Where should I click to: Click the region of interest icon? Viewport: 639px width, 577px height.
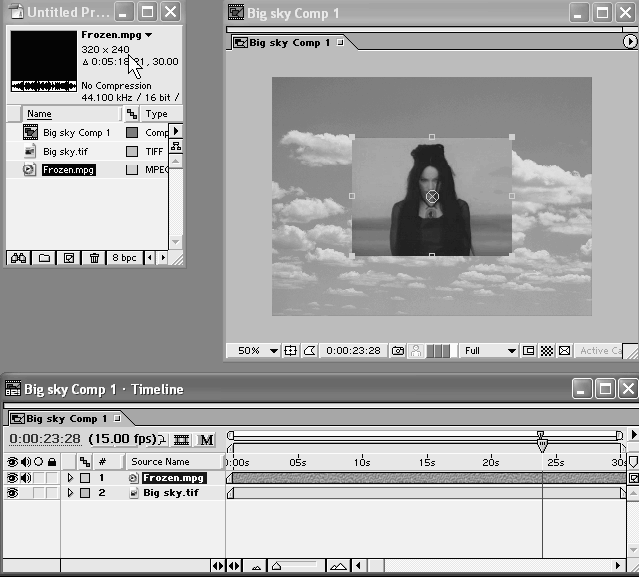[529, 351]
